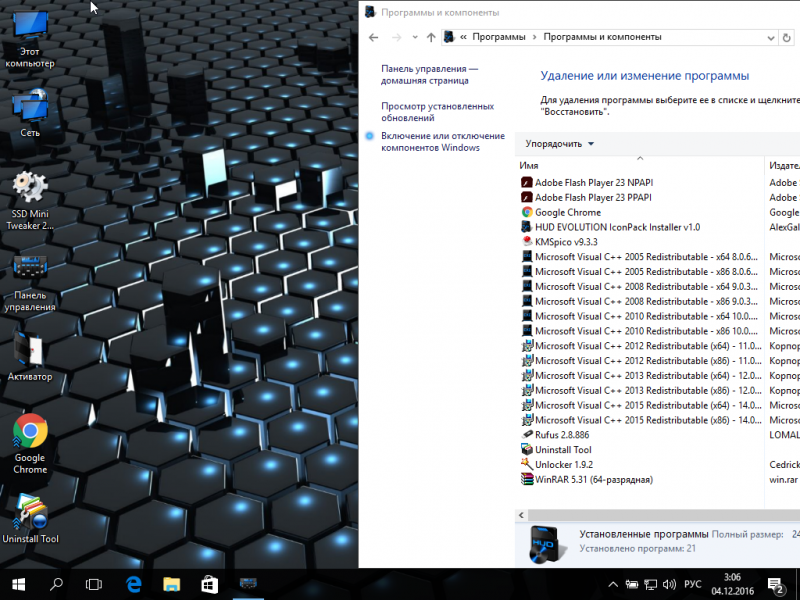Open the volume tray icon
800x600 pixels.
[669, 584]
